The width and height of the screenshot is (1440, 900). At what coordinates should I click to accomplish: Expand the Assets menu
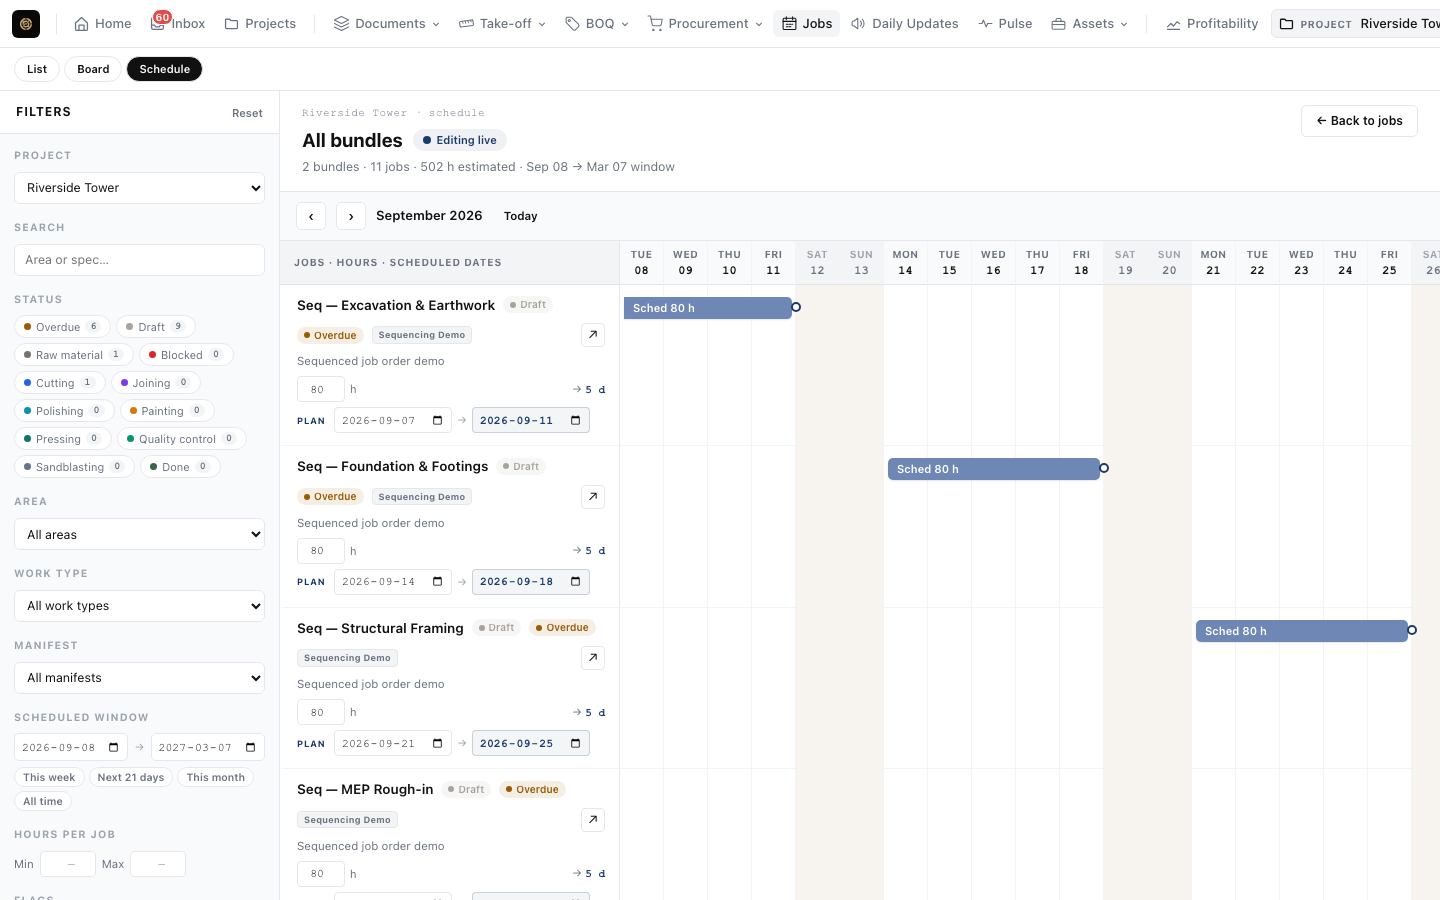1089,24
